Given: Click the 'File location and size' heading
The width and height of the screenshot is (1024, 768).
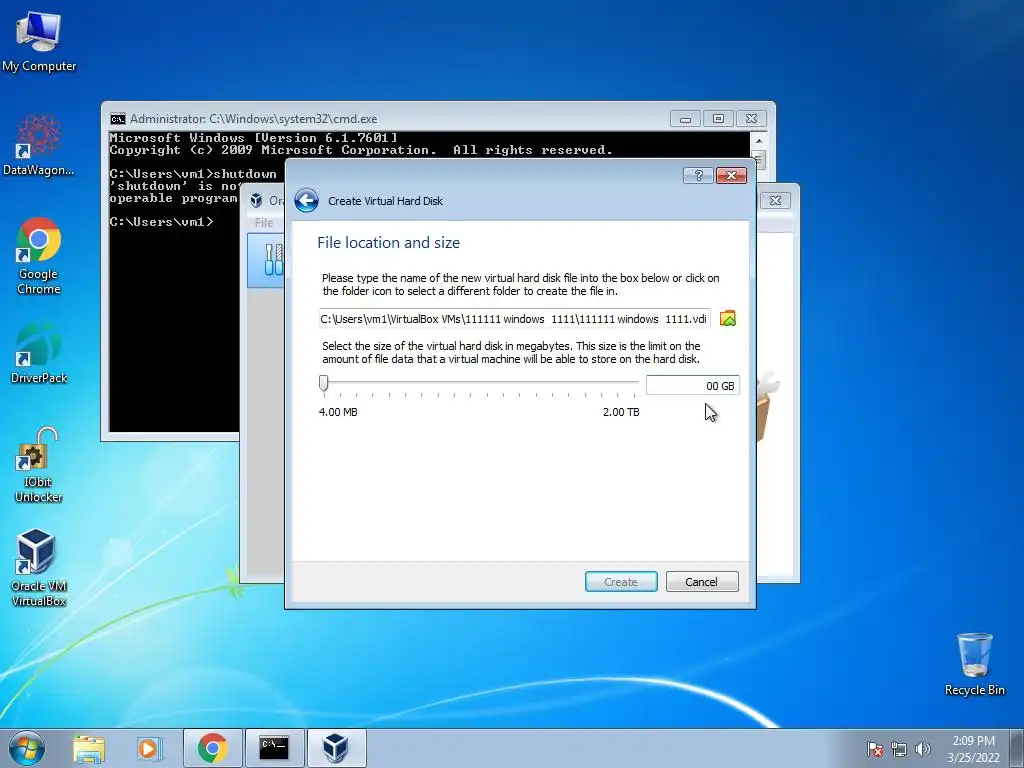Looking at the screenshot, I should click(389, 242).
